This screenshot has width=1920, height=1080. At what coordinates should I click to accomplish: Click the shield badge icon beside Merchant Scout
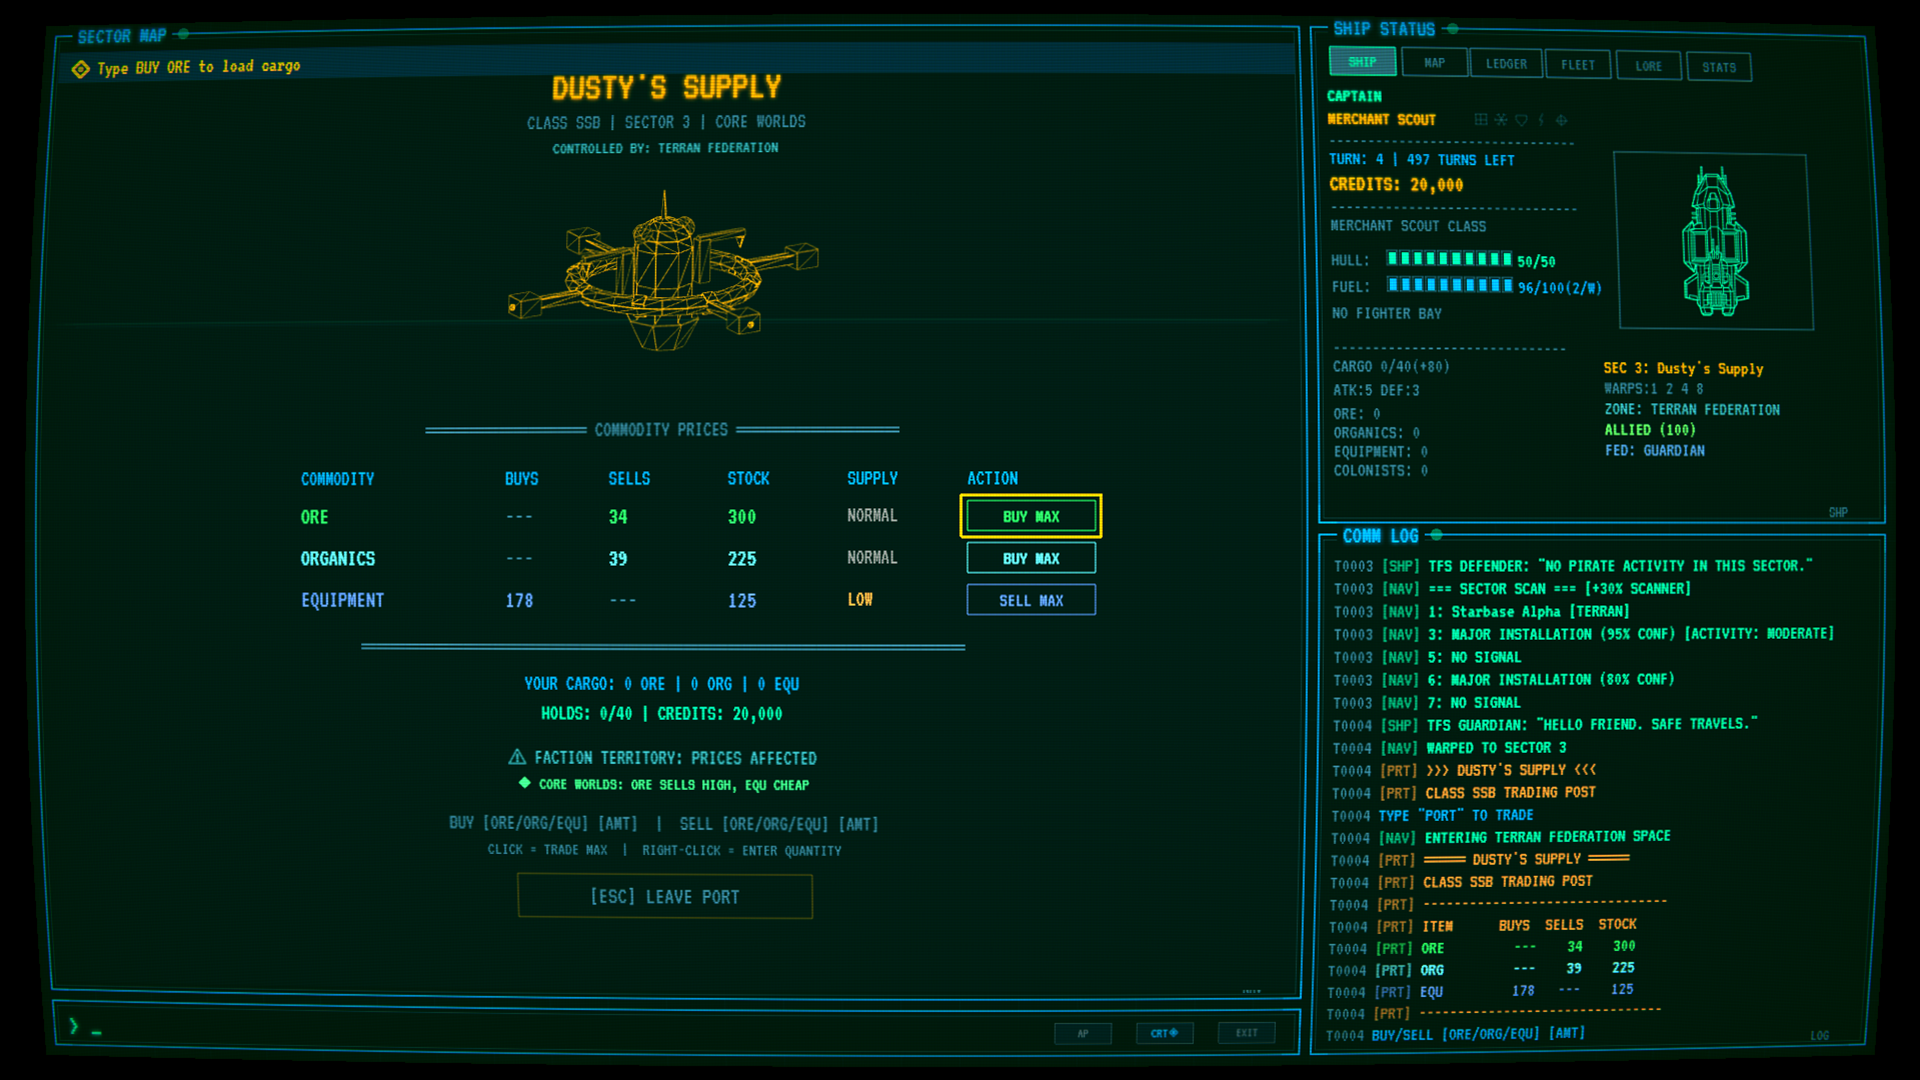coord(1521,119)
